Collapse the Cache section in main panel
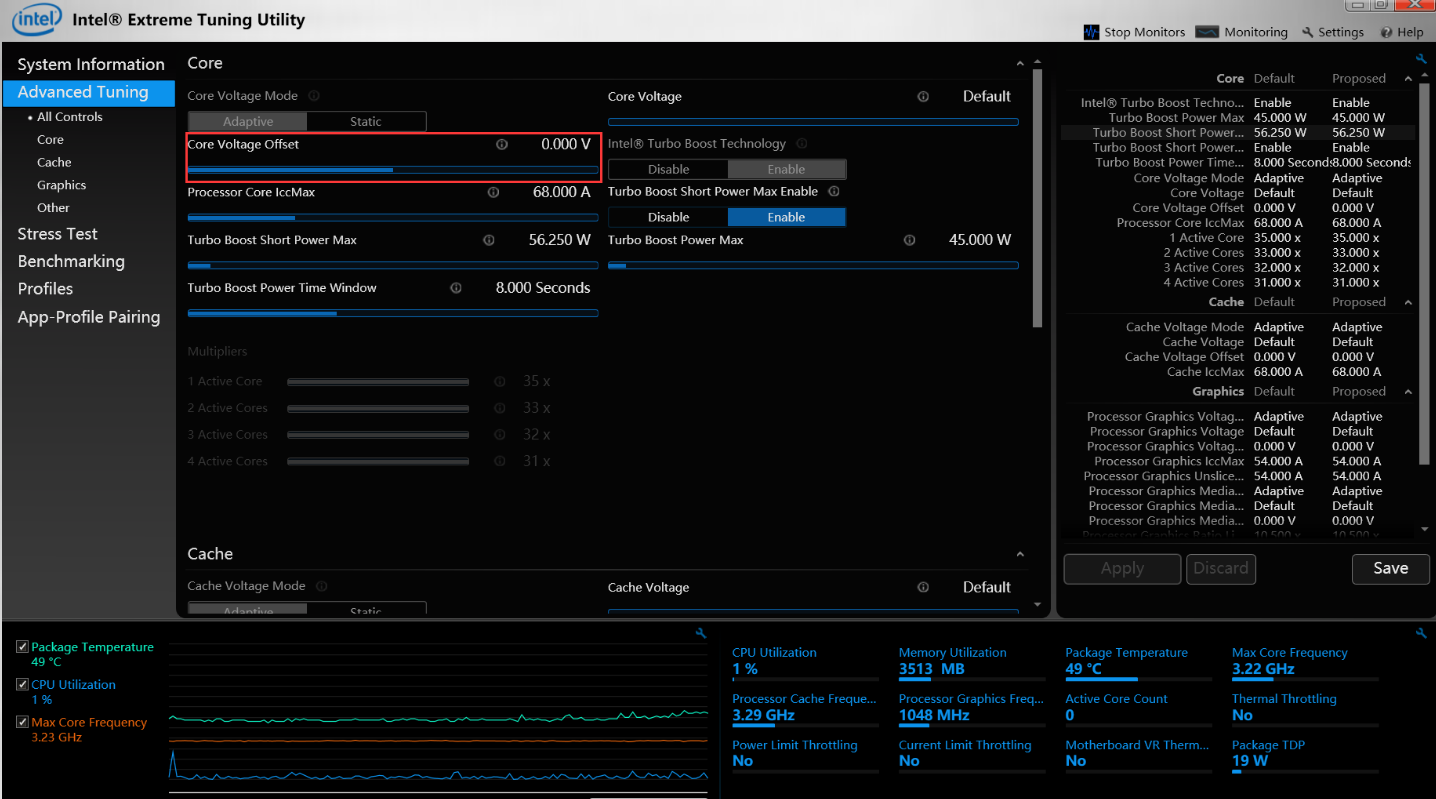This screenshot has height=799, width=1436. (1020, 555)
